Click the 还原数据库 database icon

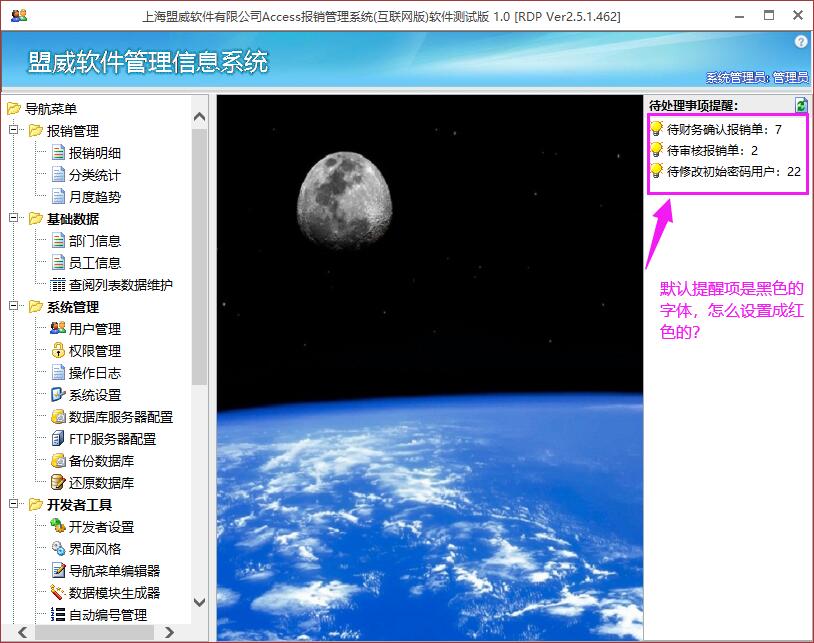tap(58, 482)
